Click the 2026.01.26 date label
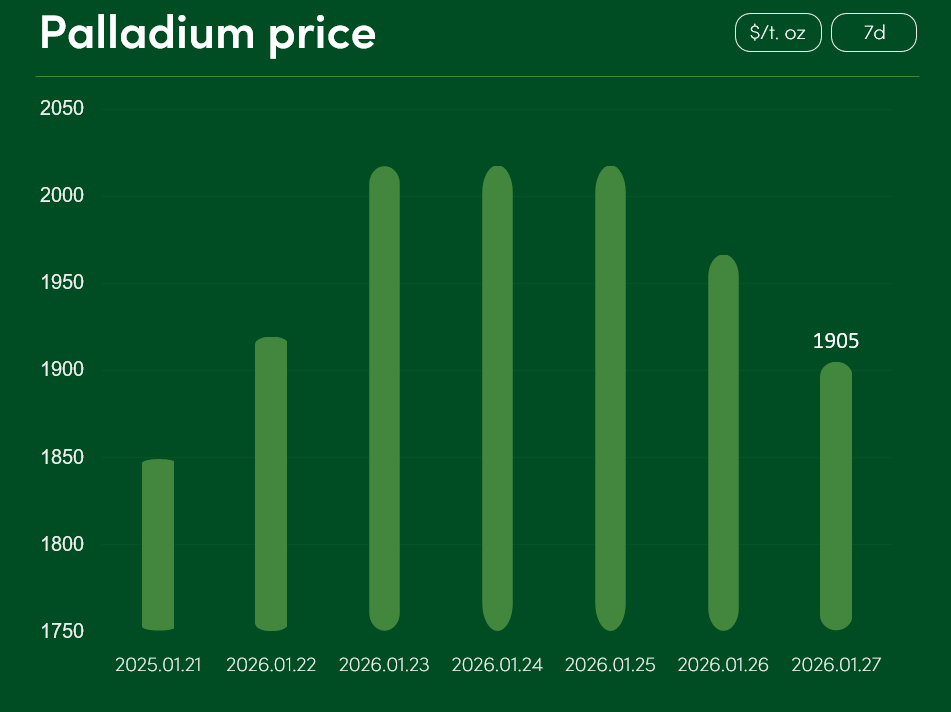Screen dimensions: 951x712 (x=723, y=665)
